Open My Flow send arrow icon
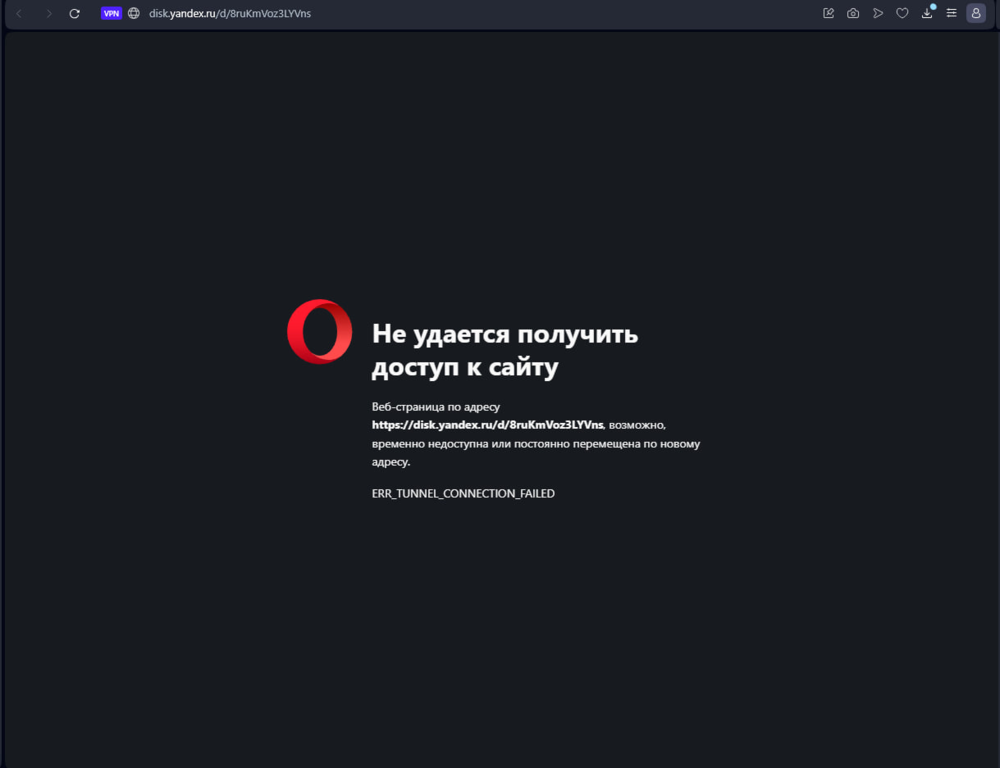Image resolution: width=1000 pixels, height=768 pixels. (x=878, y=13)
